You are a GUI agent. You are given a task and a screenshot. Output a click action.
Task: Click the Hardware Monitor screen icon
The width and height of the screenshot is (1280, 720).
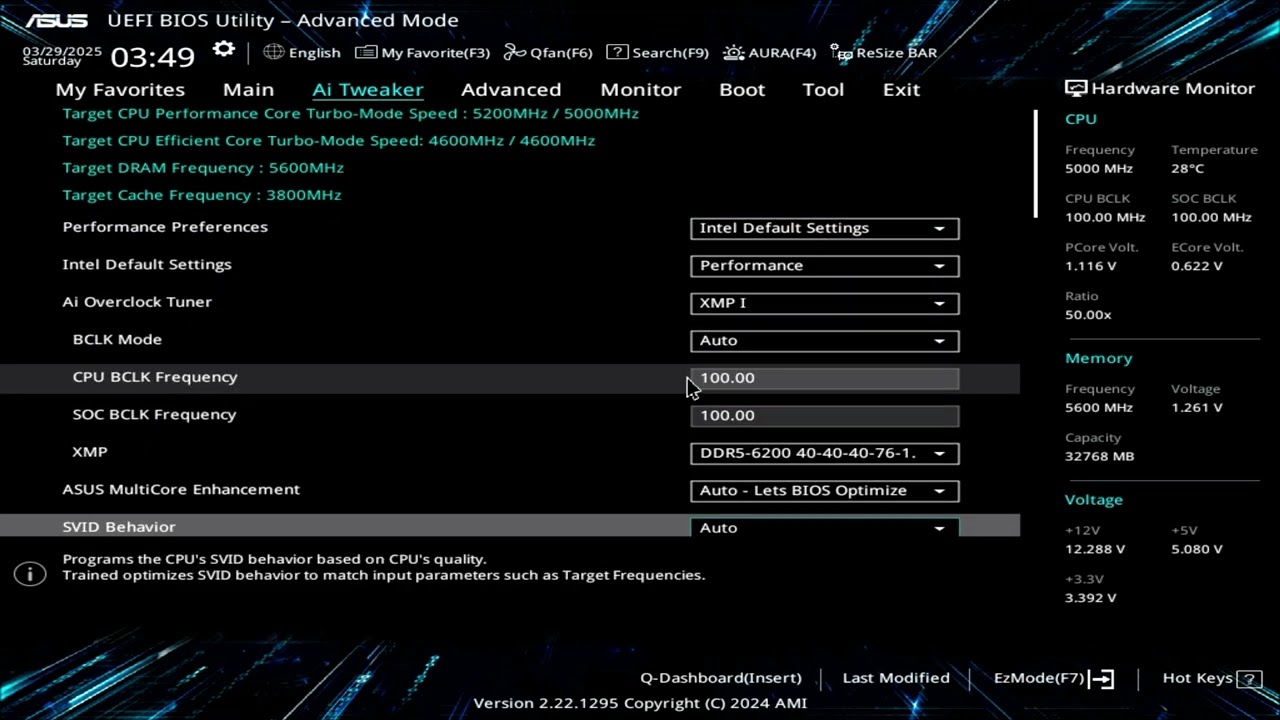click(x=1076, y=89)
